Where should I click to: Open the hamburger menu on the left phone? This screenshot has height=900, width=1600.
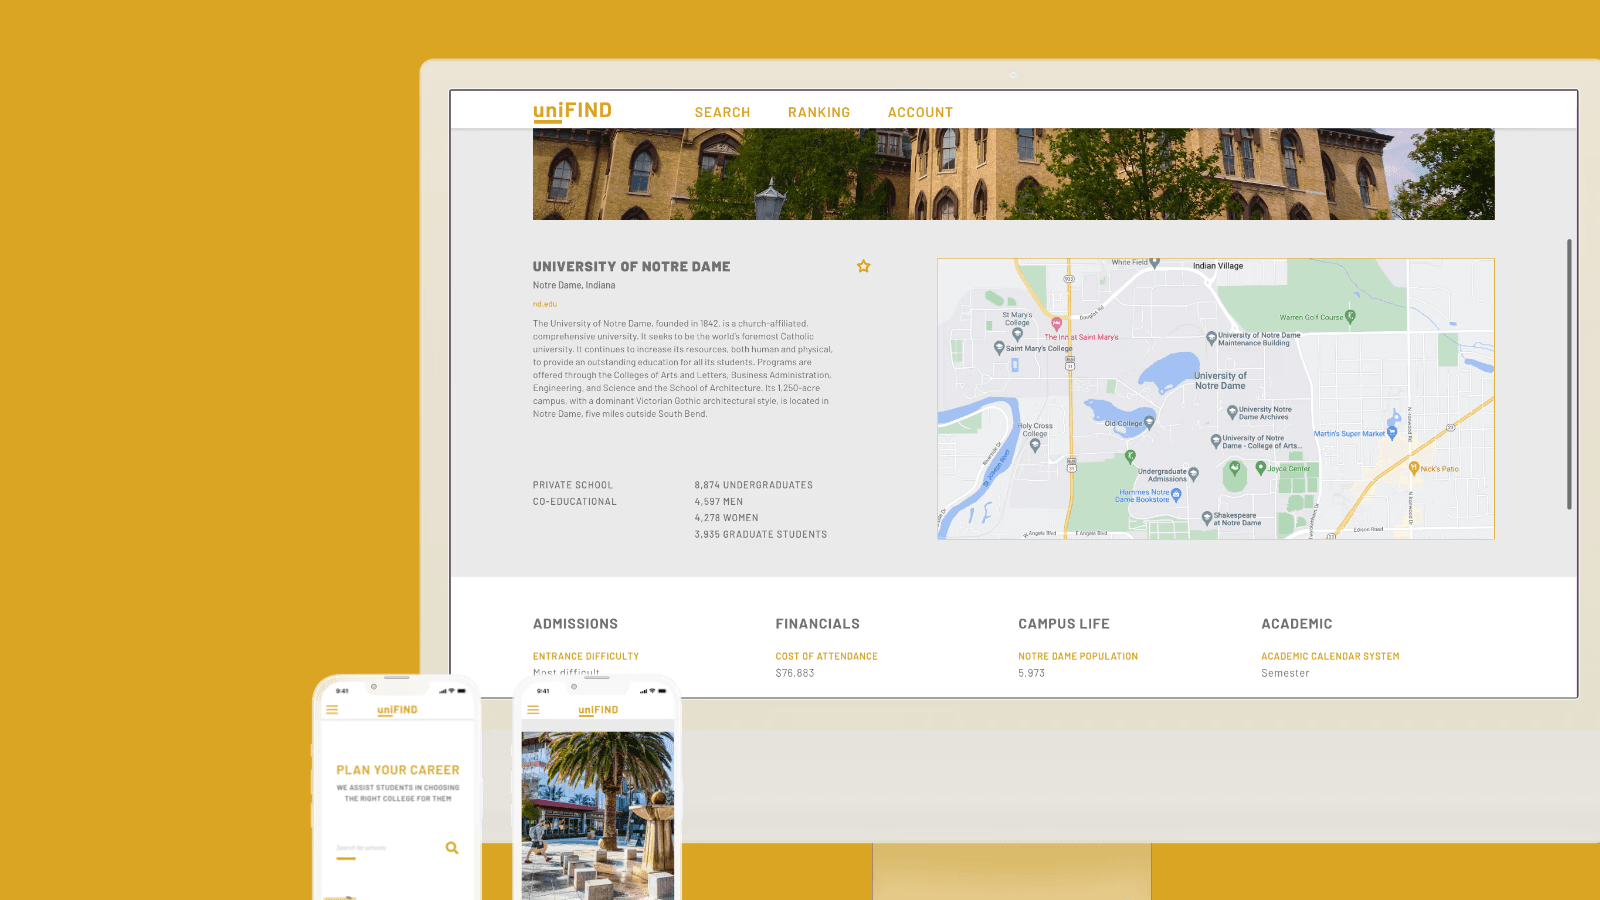332,710
